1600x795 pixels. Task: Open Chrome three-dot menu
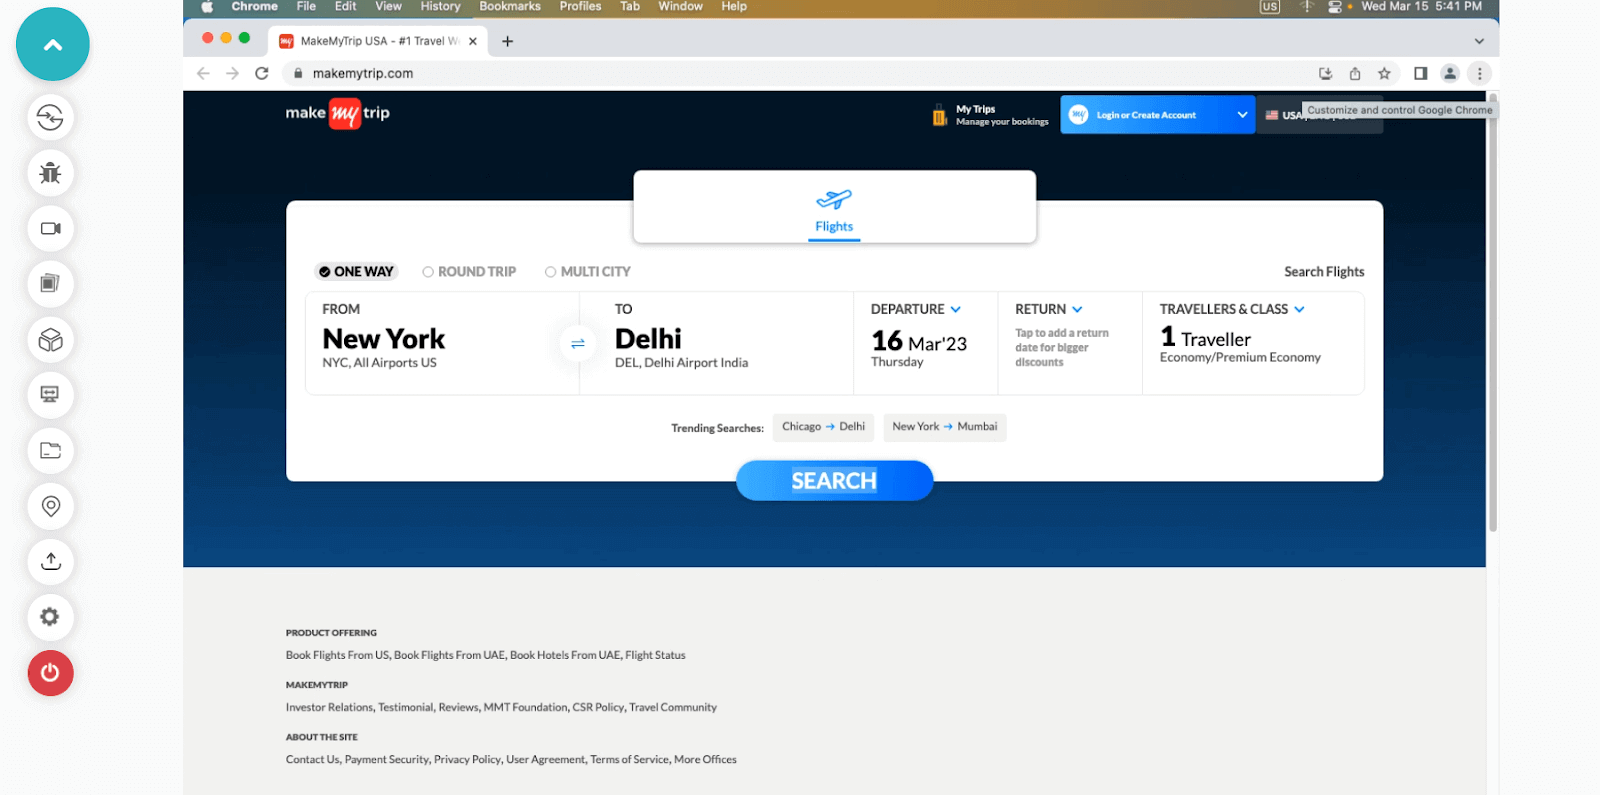tap(1480, 73)
